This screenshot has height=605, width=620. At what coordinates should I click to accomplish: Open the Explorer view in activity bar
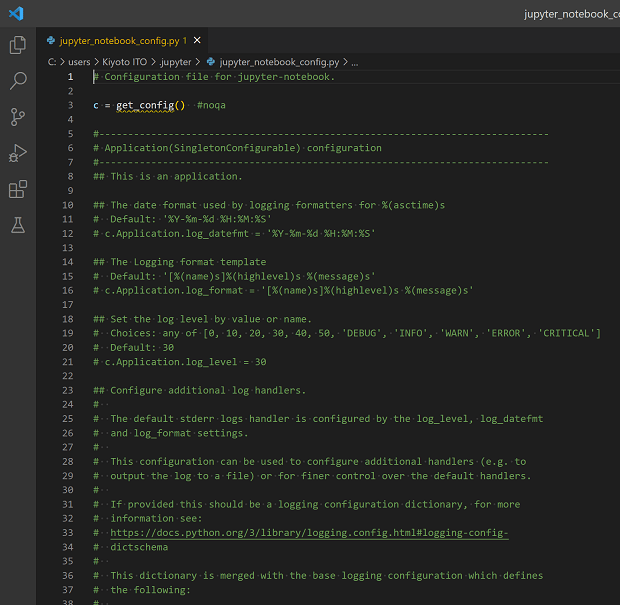(18, 45)
